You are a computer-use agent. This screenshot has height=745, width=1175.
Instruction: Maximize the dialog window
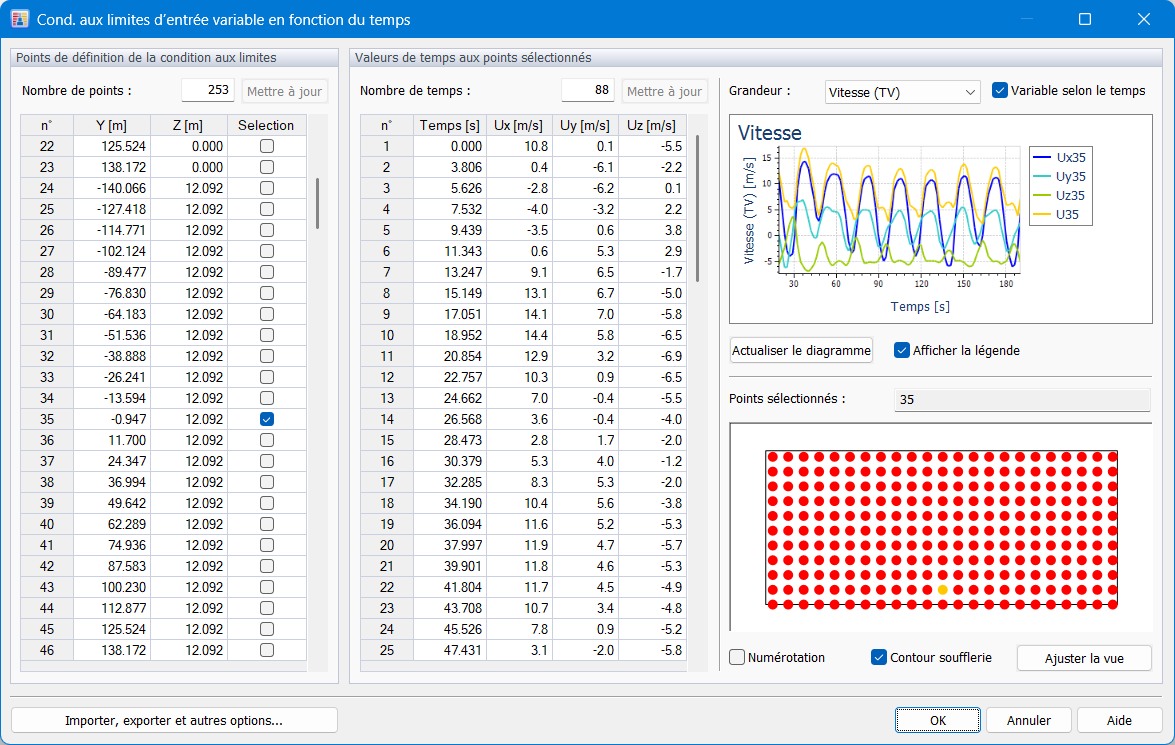[x=1084, y=19]
